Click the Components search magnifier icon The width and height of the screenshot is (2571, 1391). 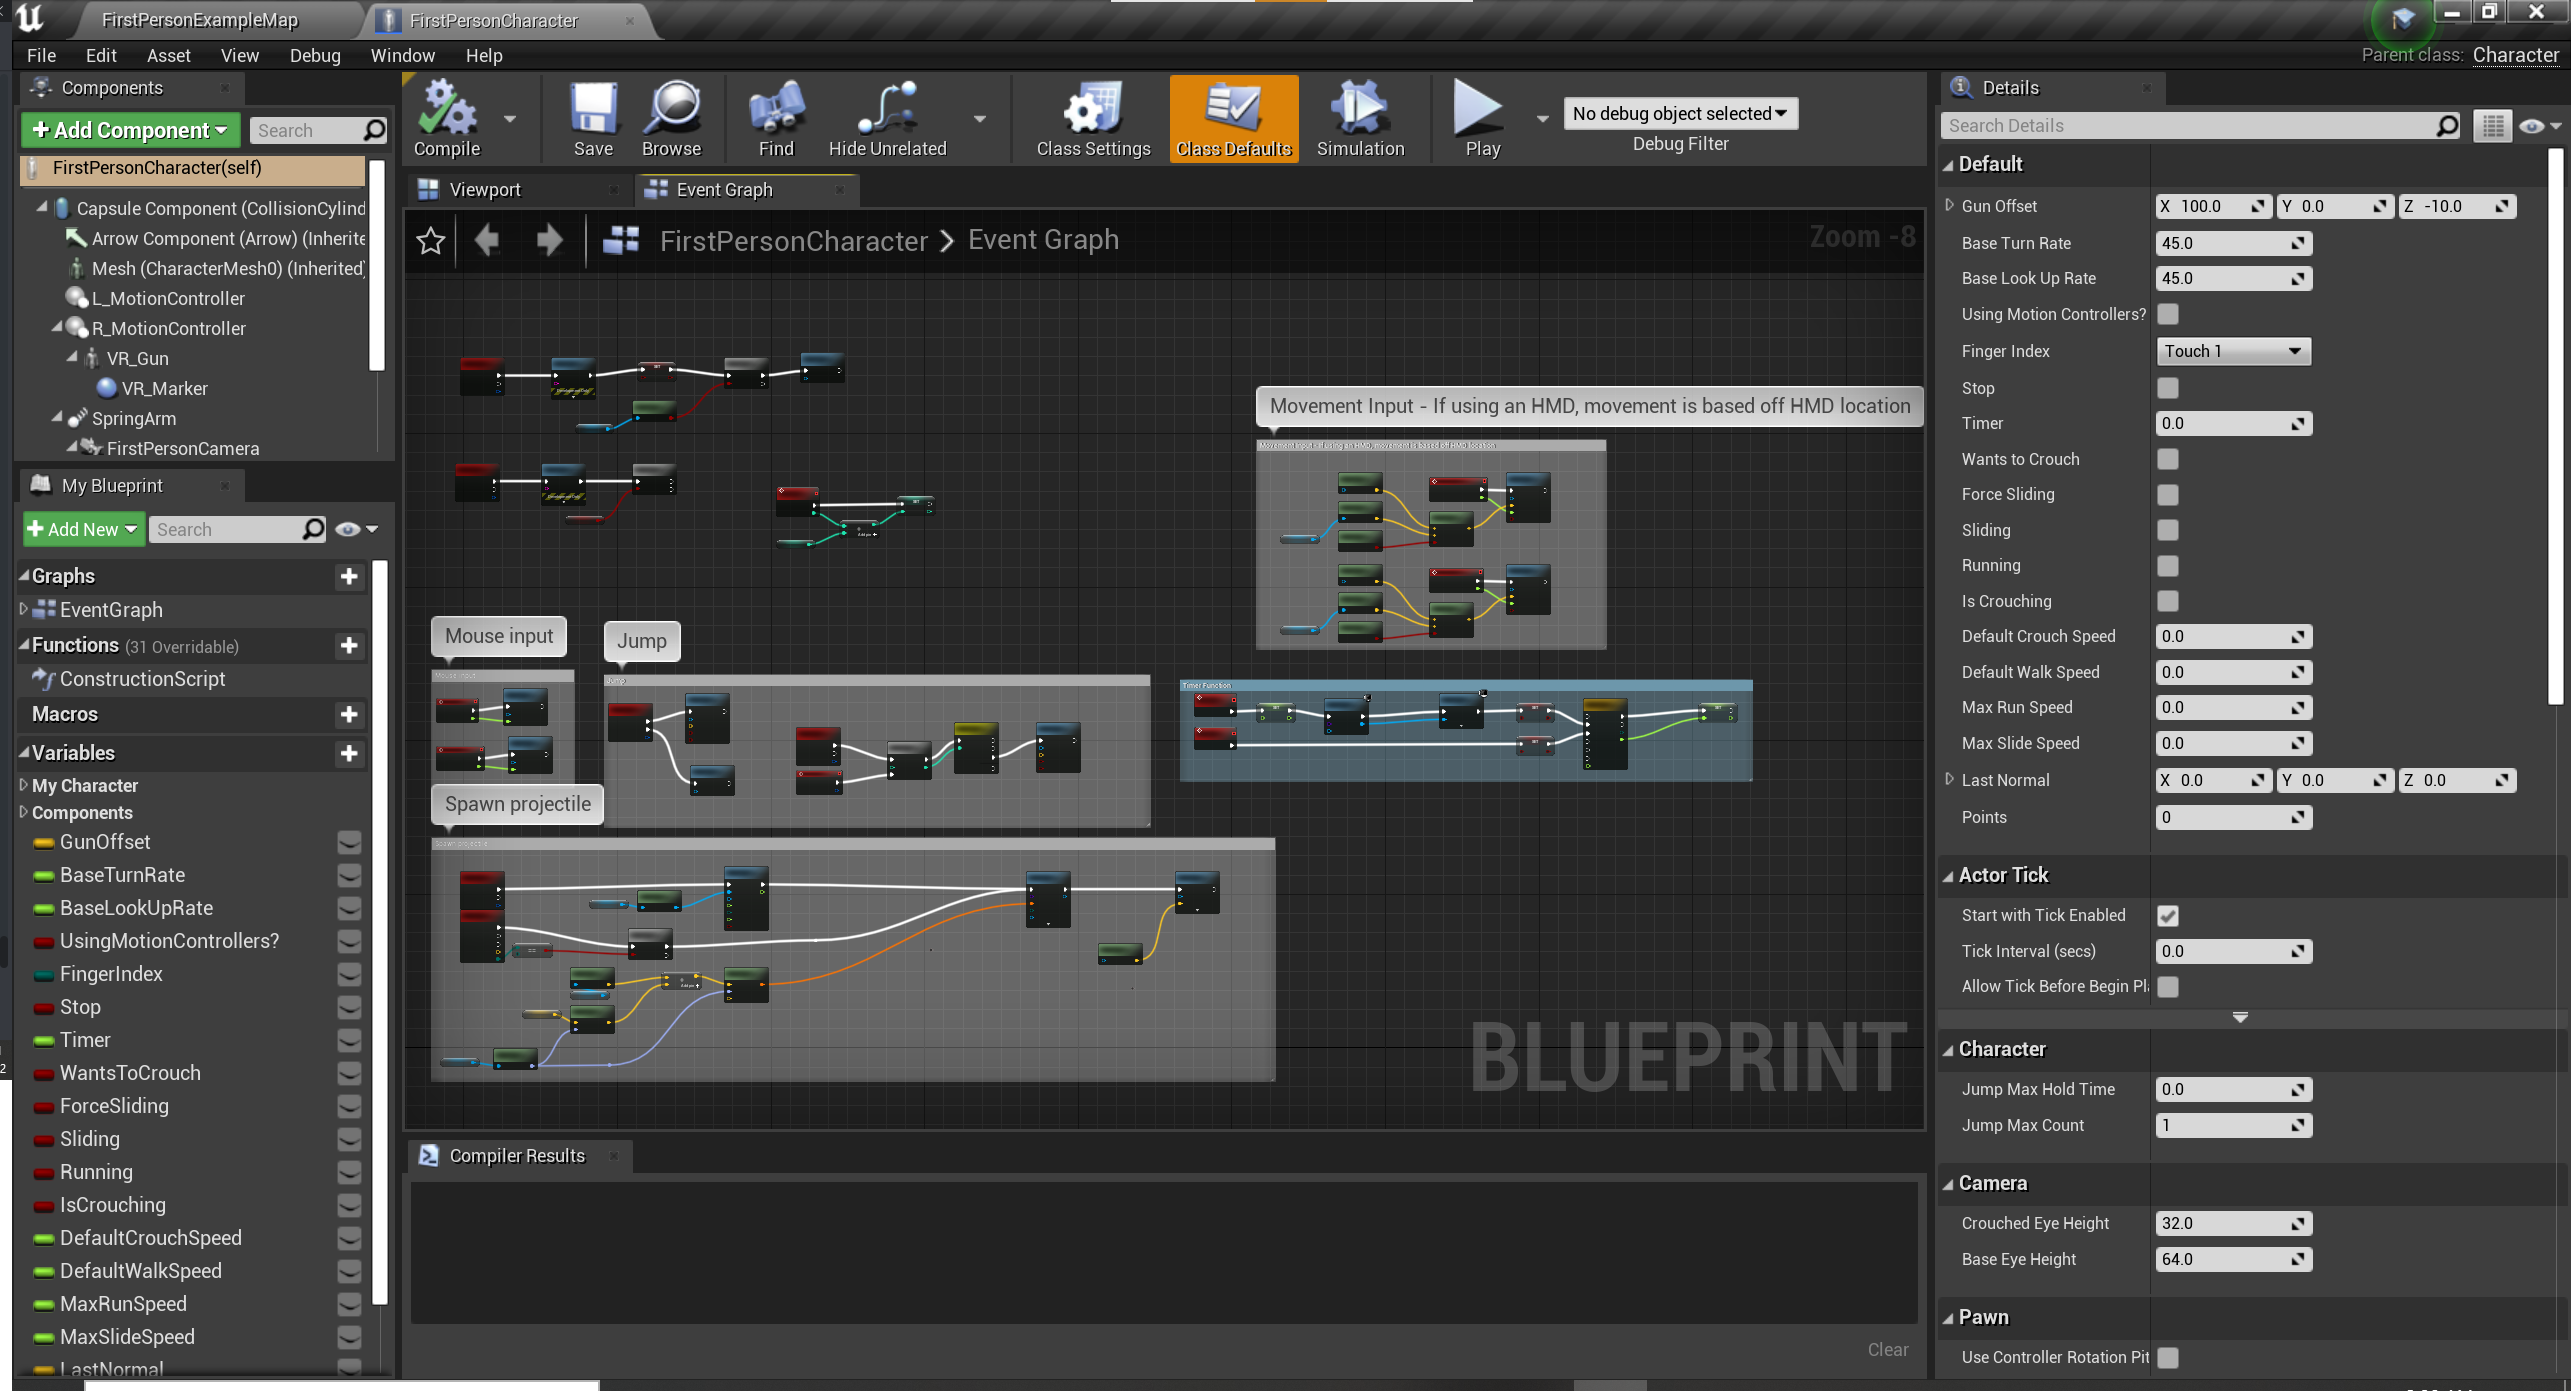click(374, 130)
